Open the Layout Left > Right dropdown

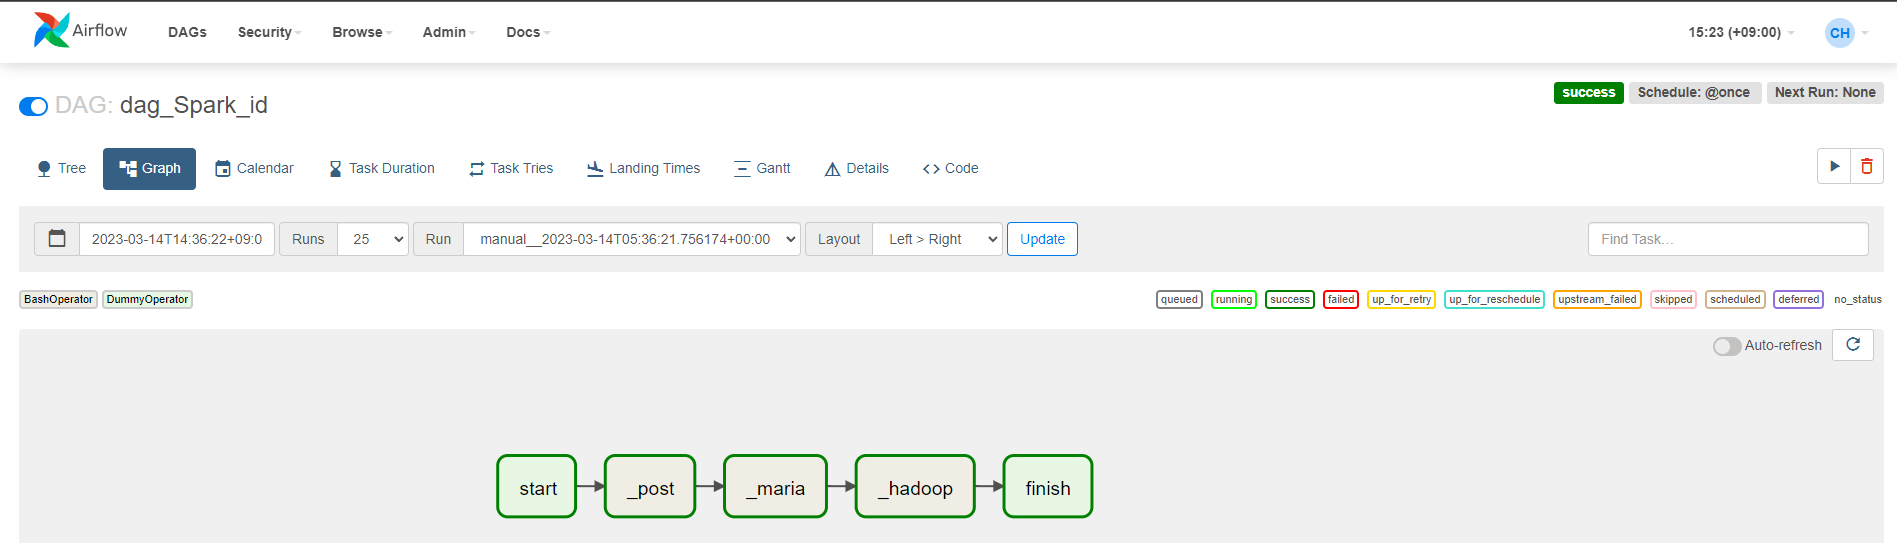(938, 239)
